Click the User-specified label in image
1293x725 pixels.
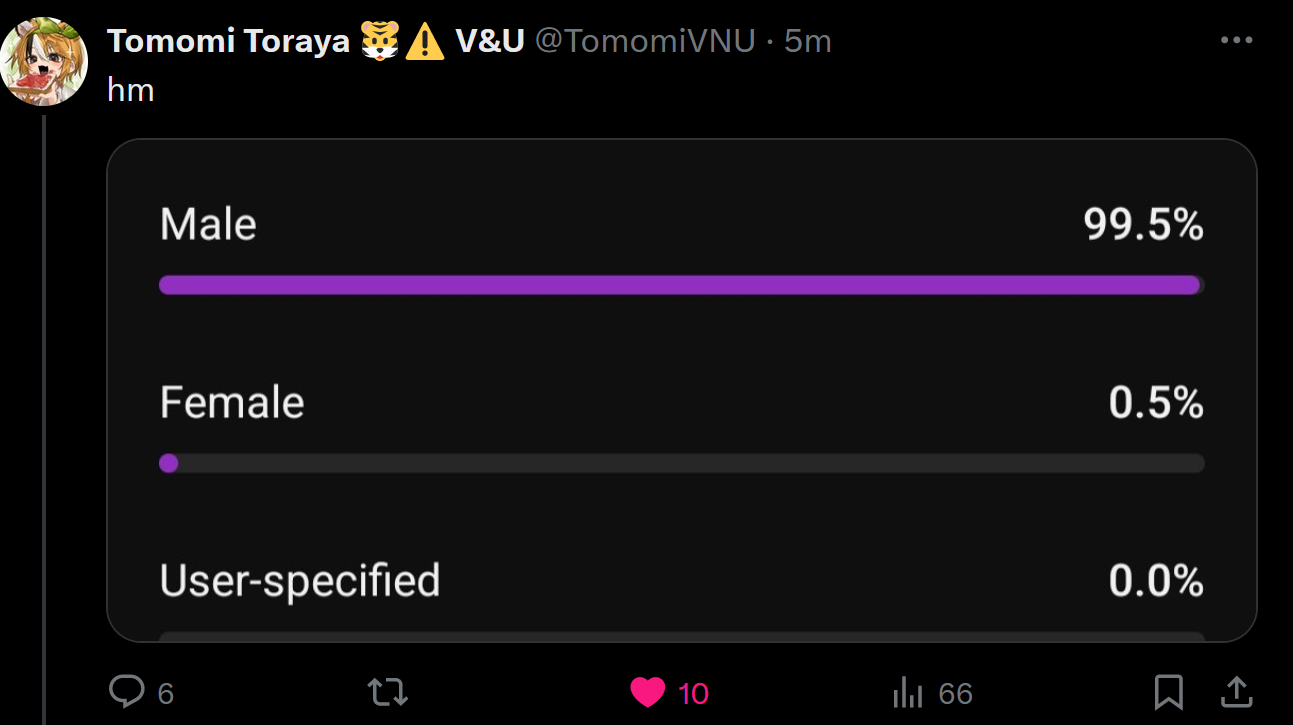point(300,580)
